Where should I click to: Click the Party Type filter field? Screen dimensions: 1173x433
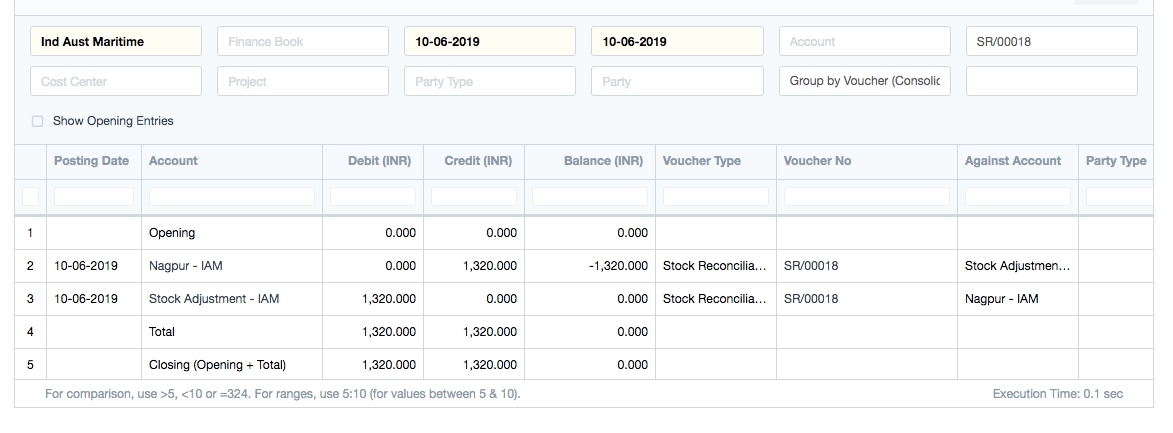tap(489, 81)
